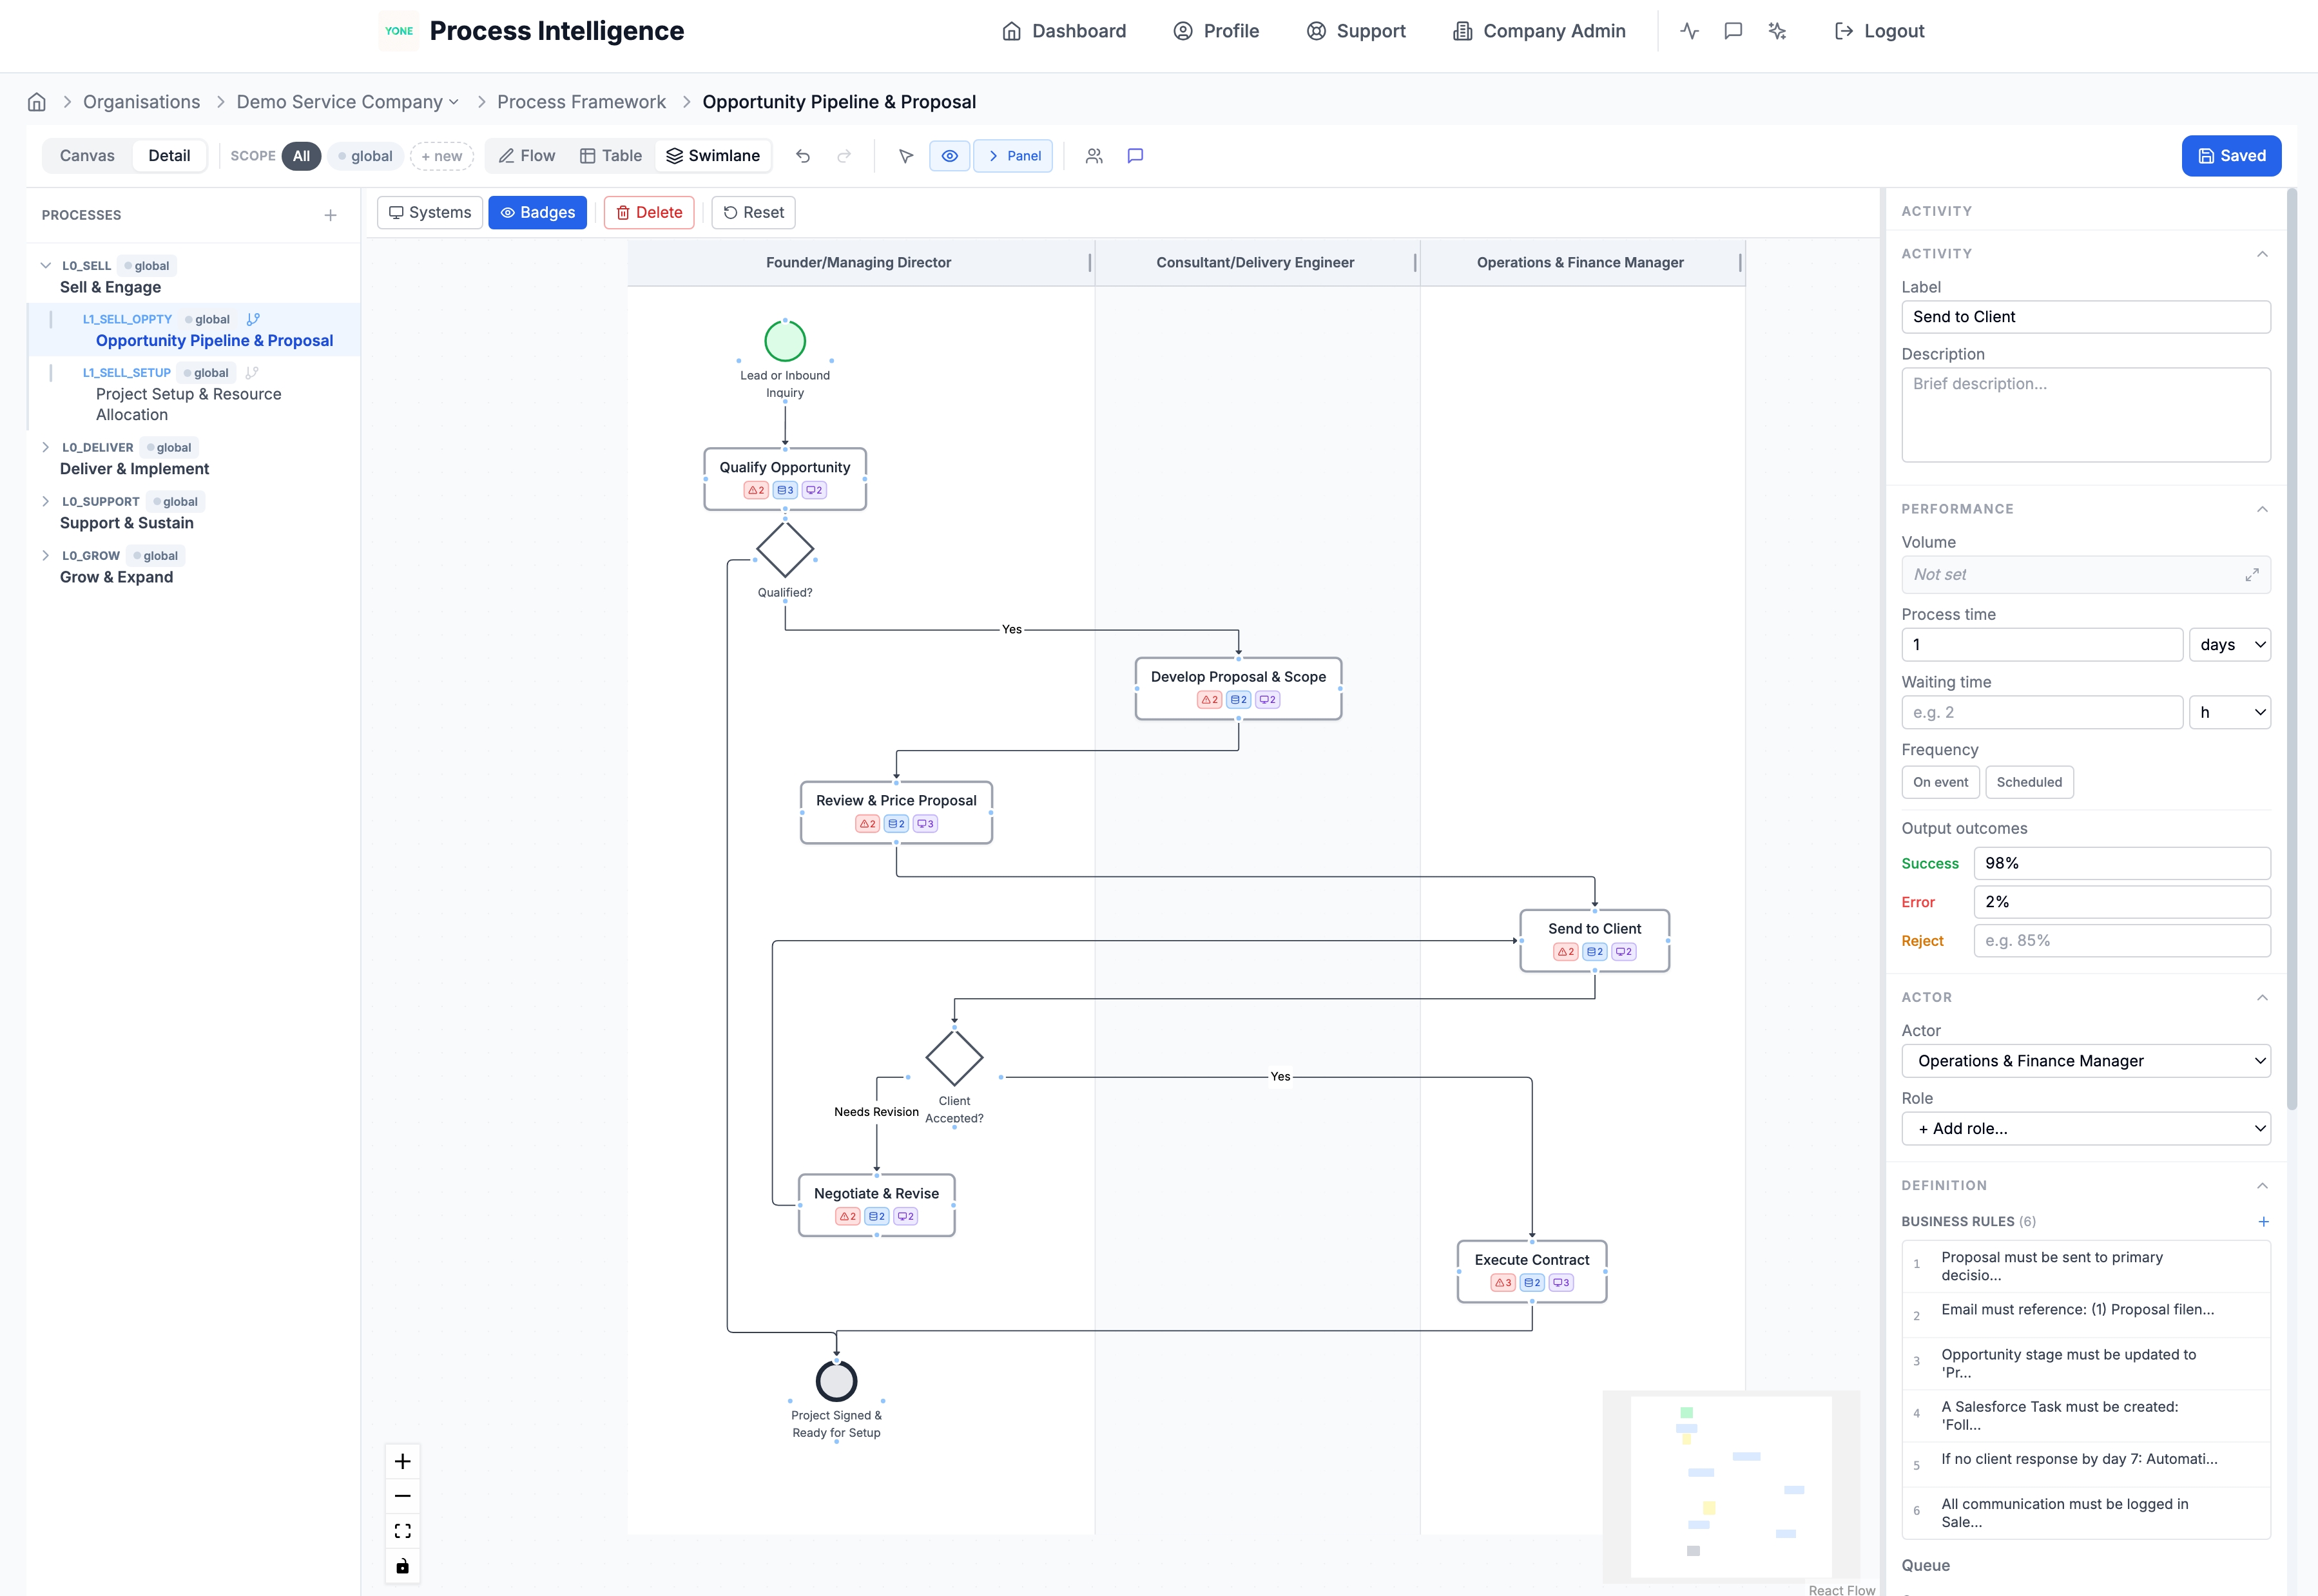This screenshot has height=1596, width=2318.
Task: Open the Actor dropdown
Action: tap(2086, 1061)
